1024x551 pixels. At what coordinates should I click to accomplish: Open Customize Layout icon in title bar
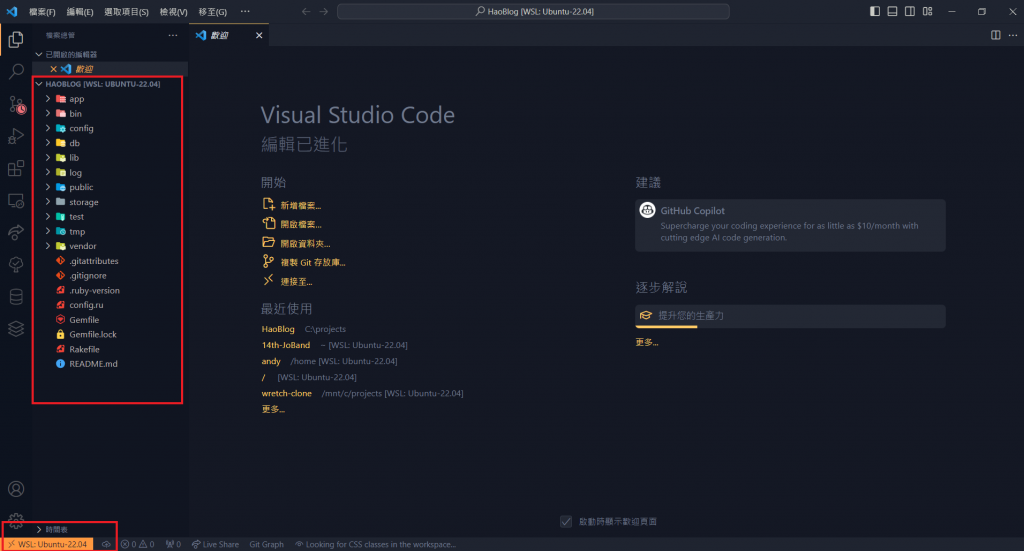point(927,12)
